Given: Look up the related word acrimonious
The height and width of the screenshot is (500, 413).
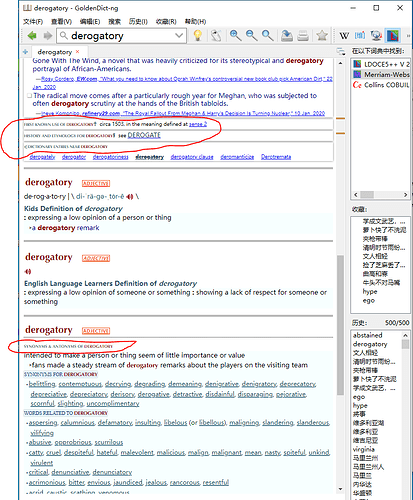Looking at the screenshot, I should [47, 482].
